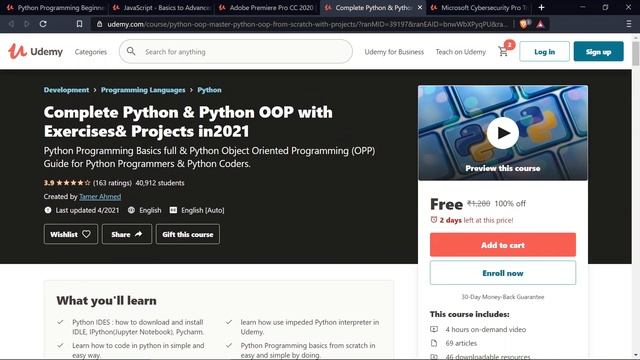
Task: Click the Python breadcrumb link
Action: click(209, 90)
